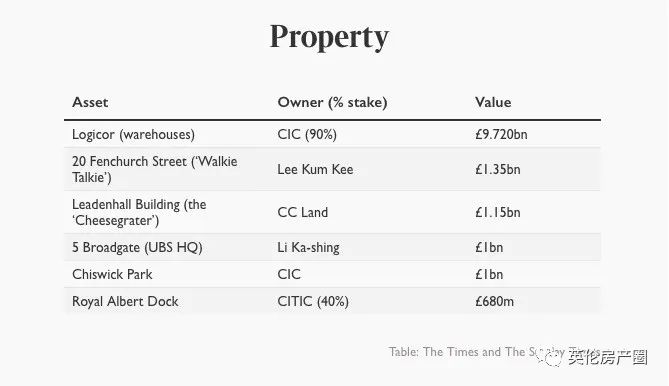Select the Value column header
Image resolution: width=669 pixels, height=386 pixels.
point(493,102)
